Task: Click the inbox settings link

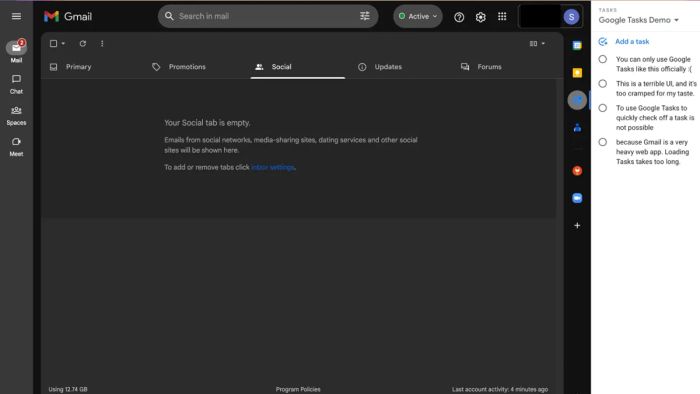Action: click(273, 167)
